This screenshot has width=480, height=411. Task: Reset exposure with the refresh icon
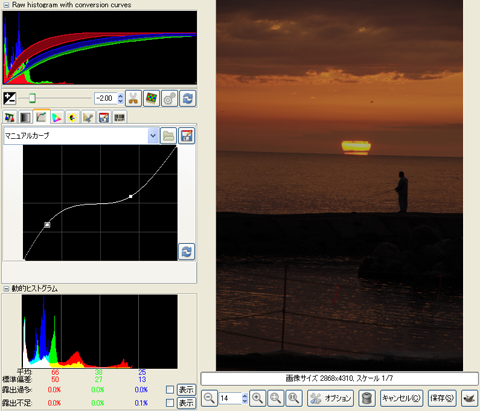click(188, 98)
